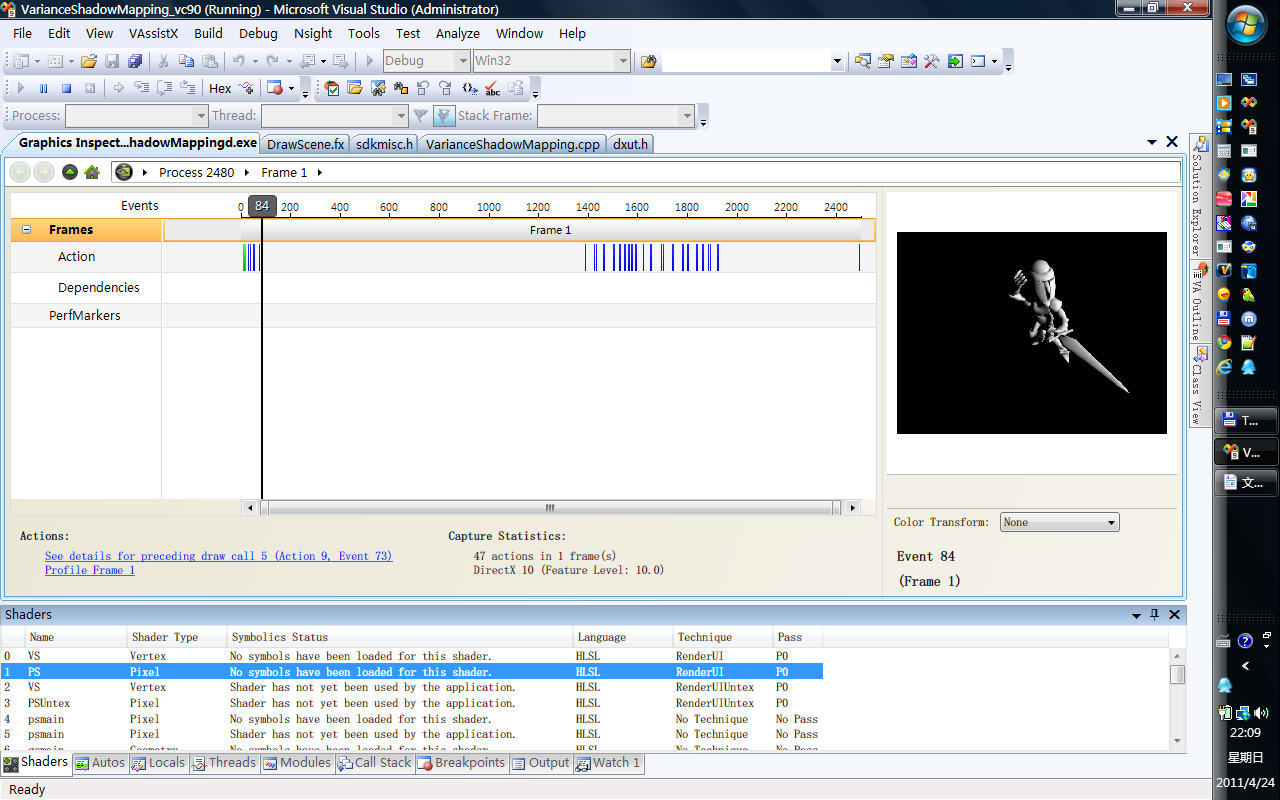Image resolution: width=1280 pixels, height=800 pixels.
Task: Click the Frame 1 breadcrumb
Action: (284, 172)
